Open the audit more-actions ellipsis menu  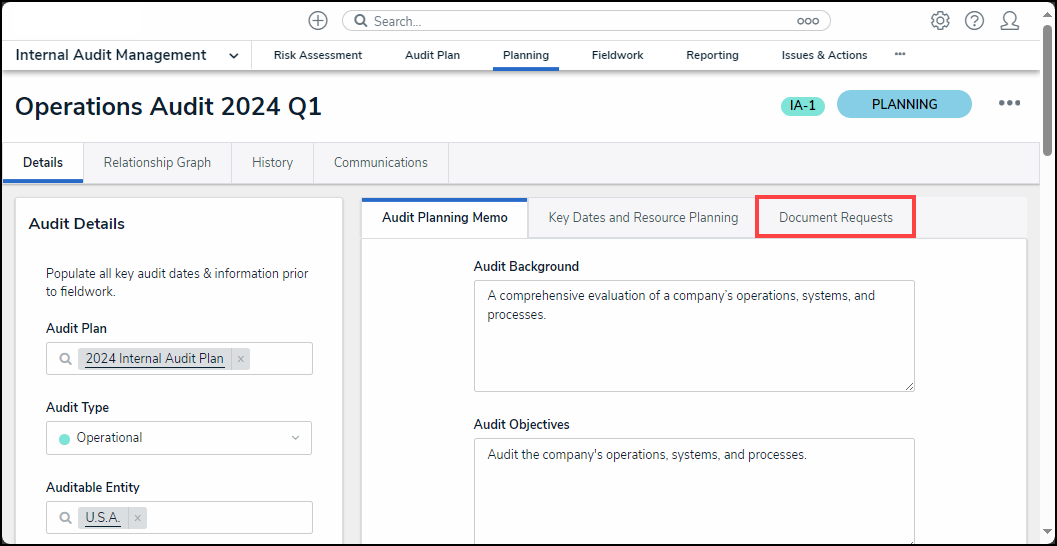pyautogui.click(x=1009, y=104)
